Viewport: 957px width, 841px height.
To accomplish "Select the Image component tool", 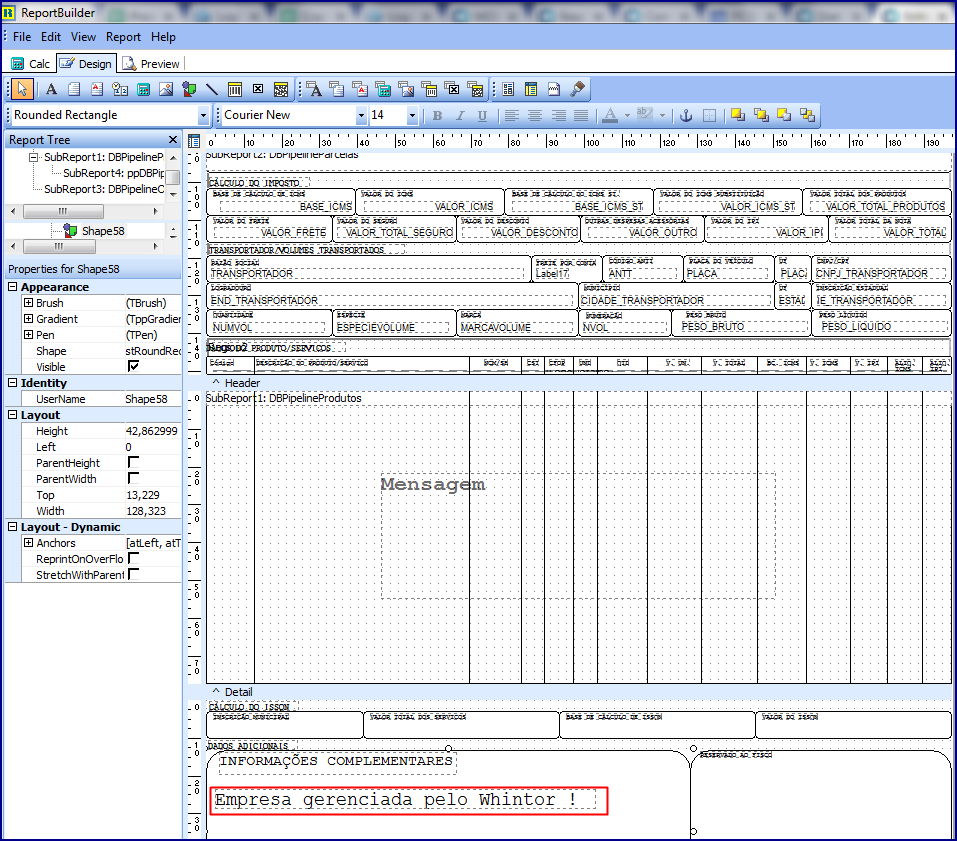I will pos(166,89).
